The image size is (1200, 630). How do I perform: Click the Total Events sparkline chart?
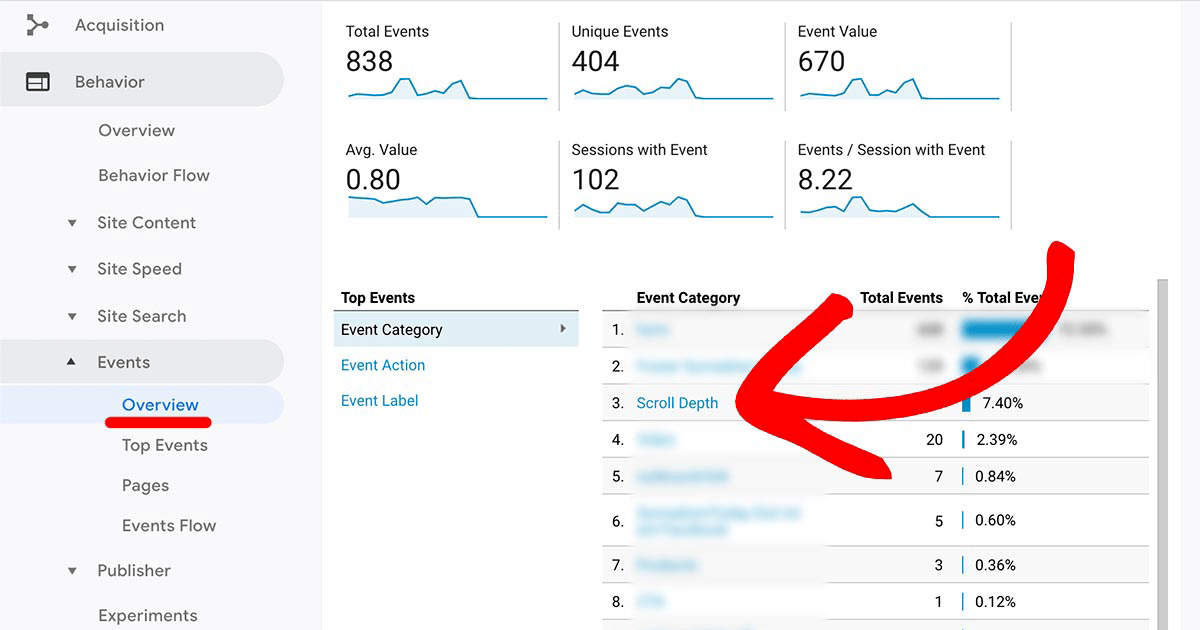(447, 90)
